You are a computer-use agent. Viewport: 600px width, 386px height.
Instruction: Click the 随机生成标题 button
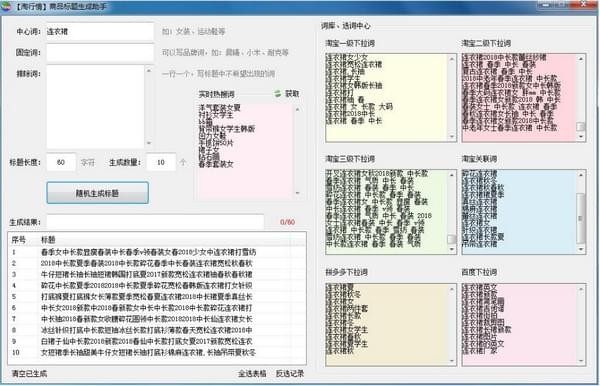[x=98, y=193]
